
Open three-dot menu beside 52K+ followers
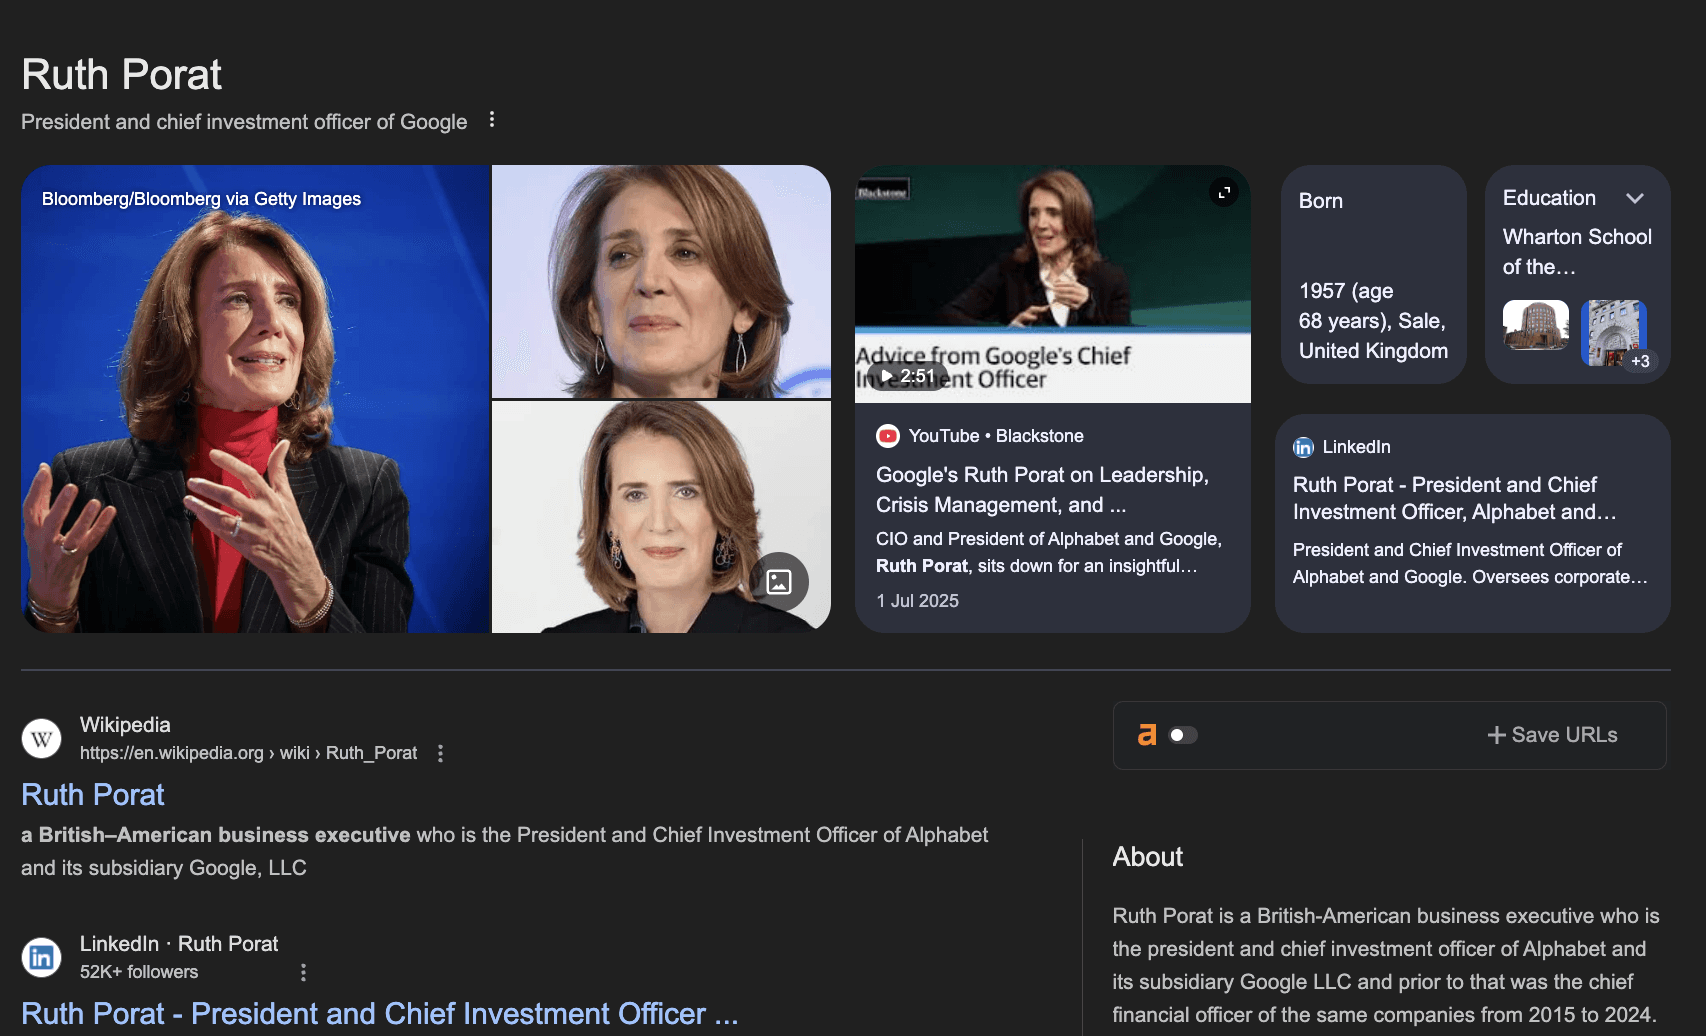(x=303, y=972)
